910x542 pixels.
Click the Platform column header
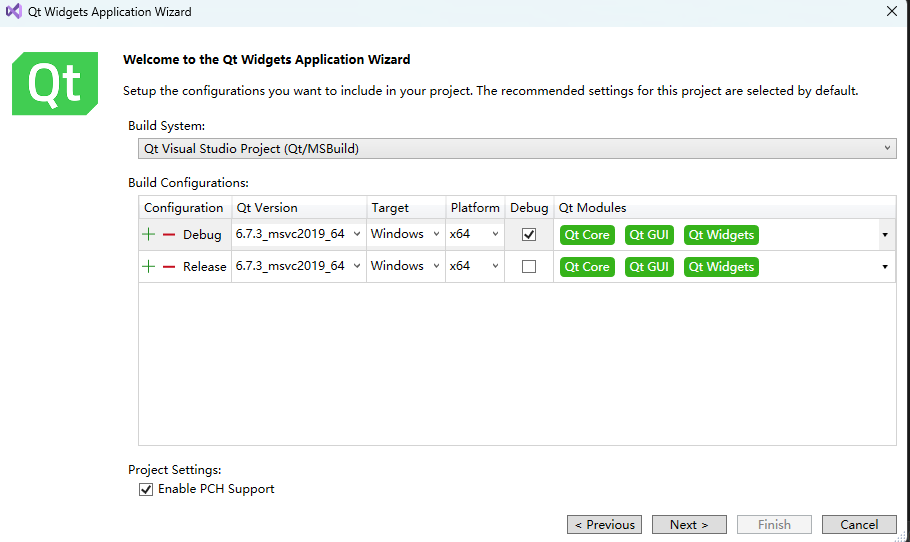click(475, 208)
